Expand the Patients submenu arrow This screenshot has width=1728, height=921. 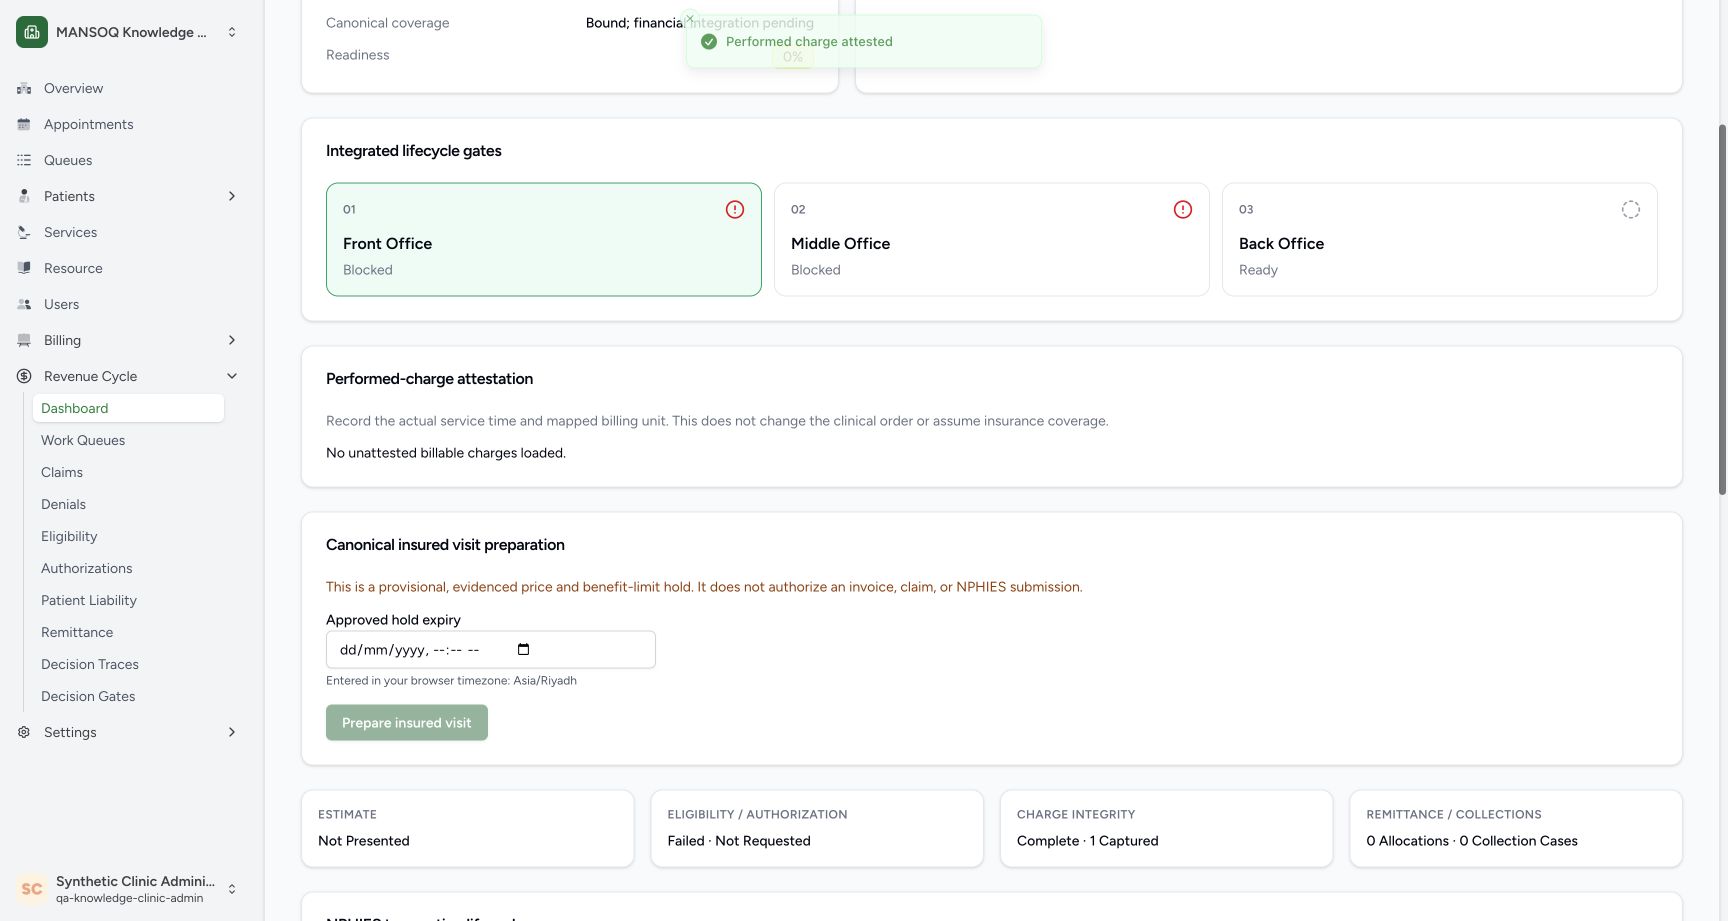pos(232,196)
